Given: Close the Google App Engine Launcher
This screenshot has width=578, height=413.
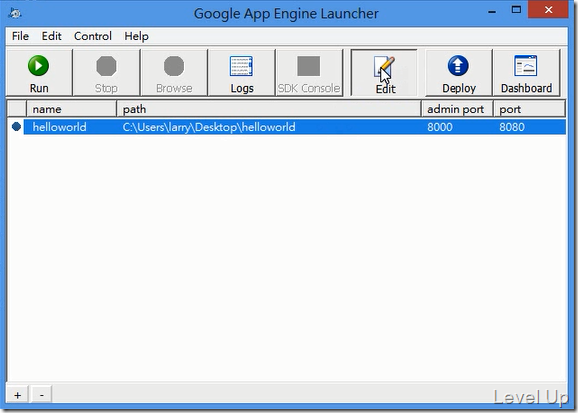Looking at the screenshot, I should 548,10.
